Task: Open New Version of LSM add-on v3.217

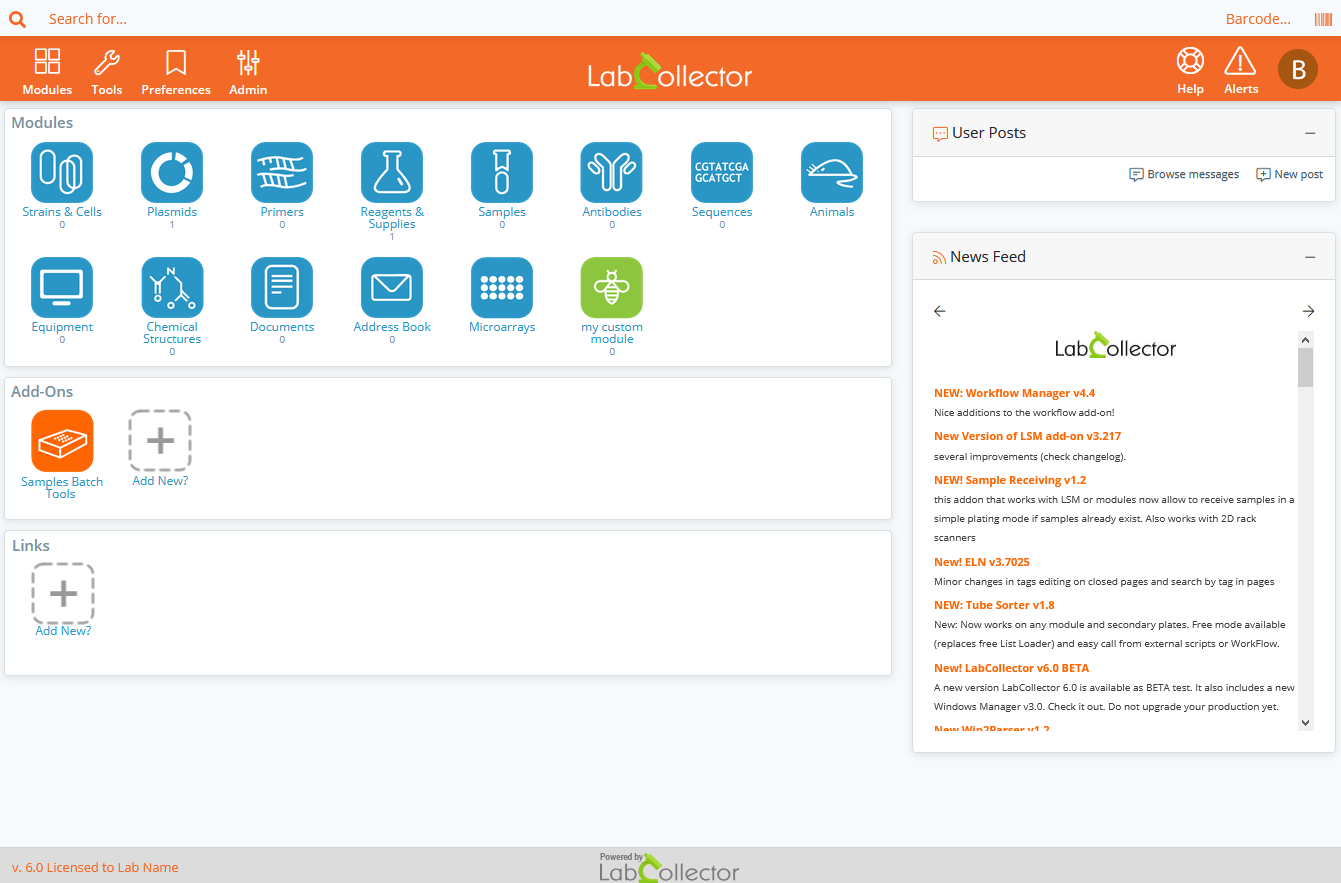Action: [1027, 436]
